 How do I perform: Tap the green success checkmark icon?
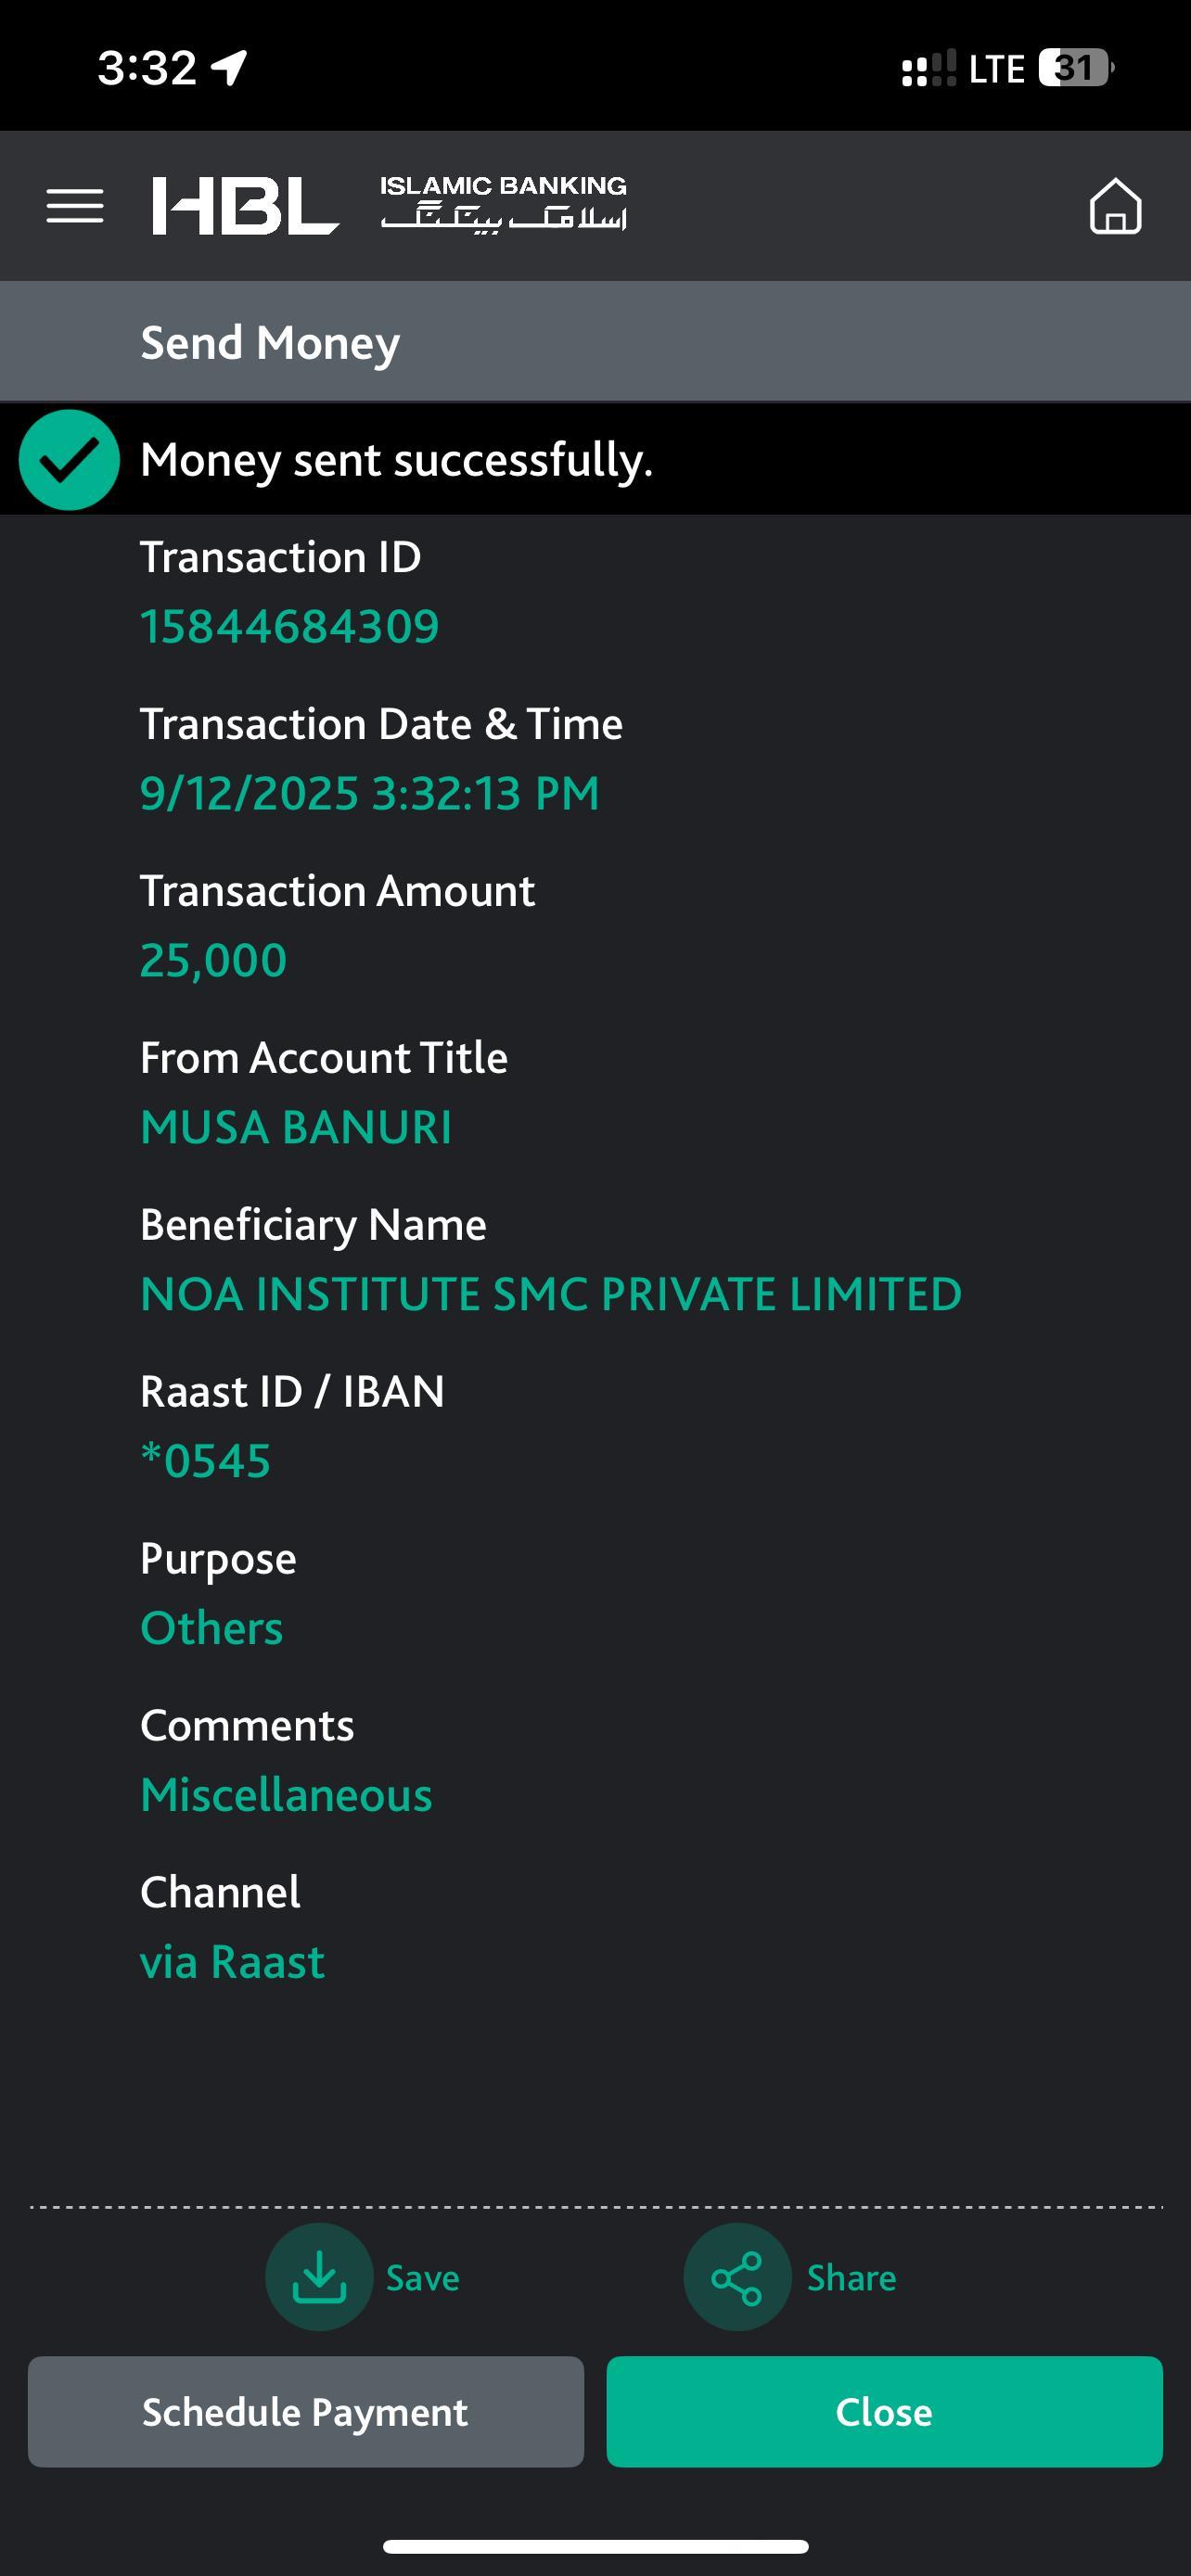click(x=69, y=460)
